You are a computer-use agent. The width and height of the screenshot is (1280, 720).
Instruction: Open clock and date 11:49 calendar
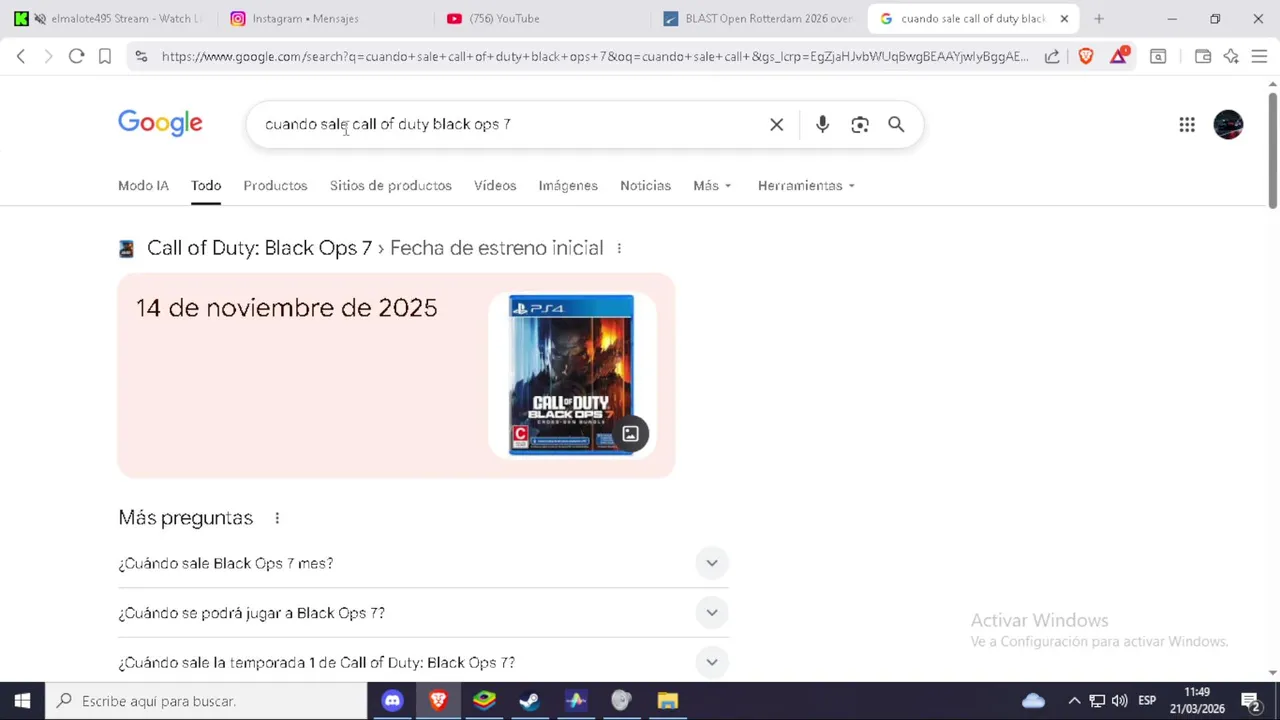(1198, 701)
